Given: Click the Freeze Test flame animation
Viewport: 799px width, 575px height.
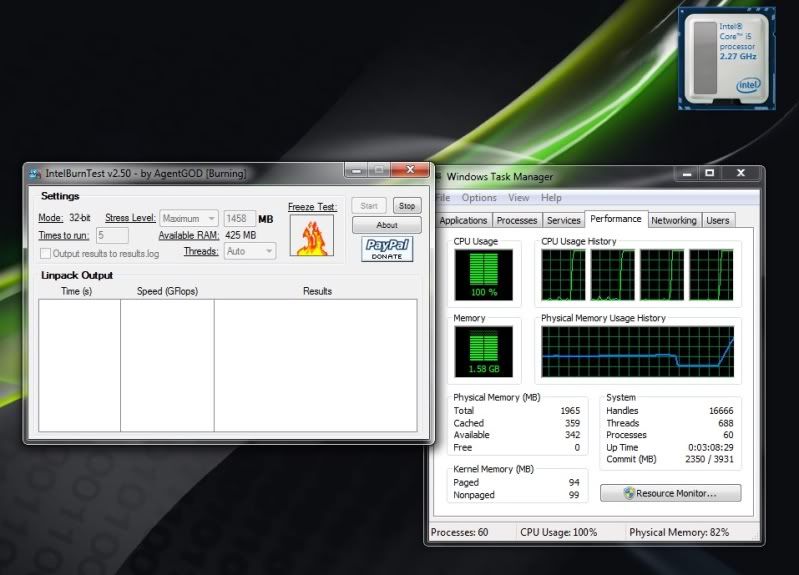Looking at the screenshot, I should pyautogui.click(x=312, y=235).
